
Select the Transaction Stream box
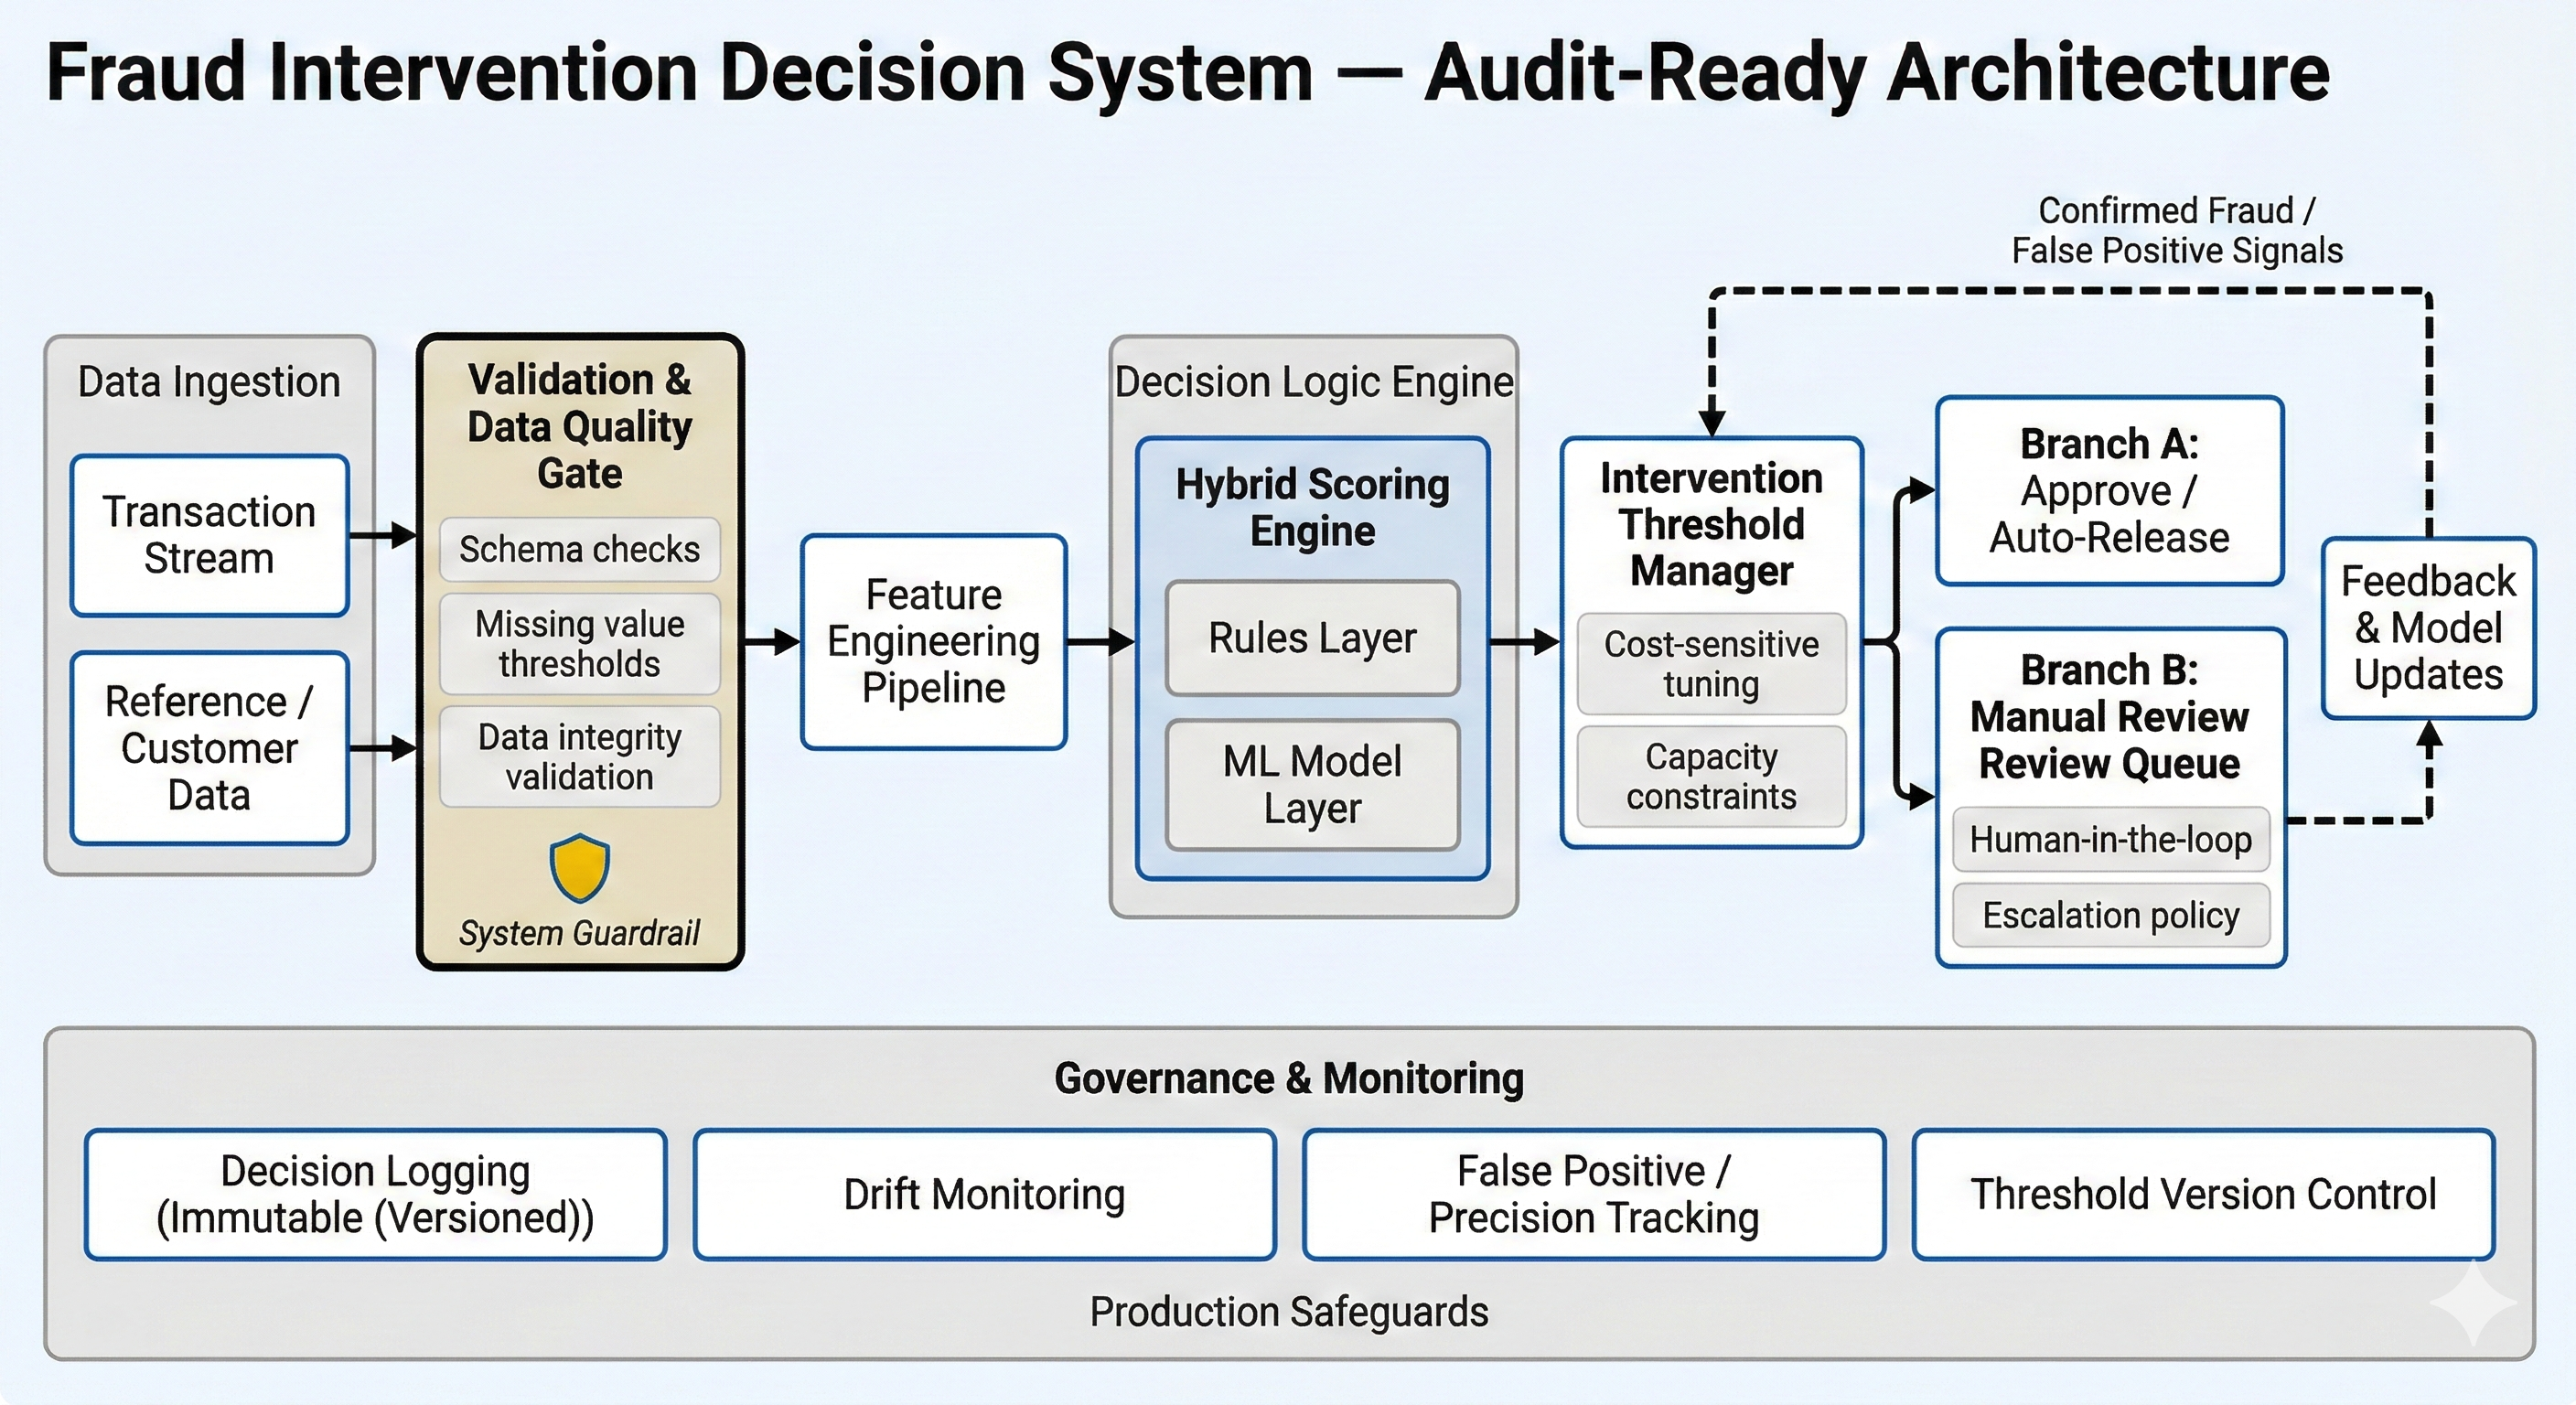pos(209,535)
